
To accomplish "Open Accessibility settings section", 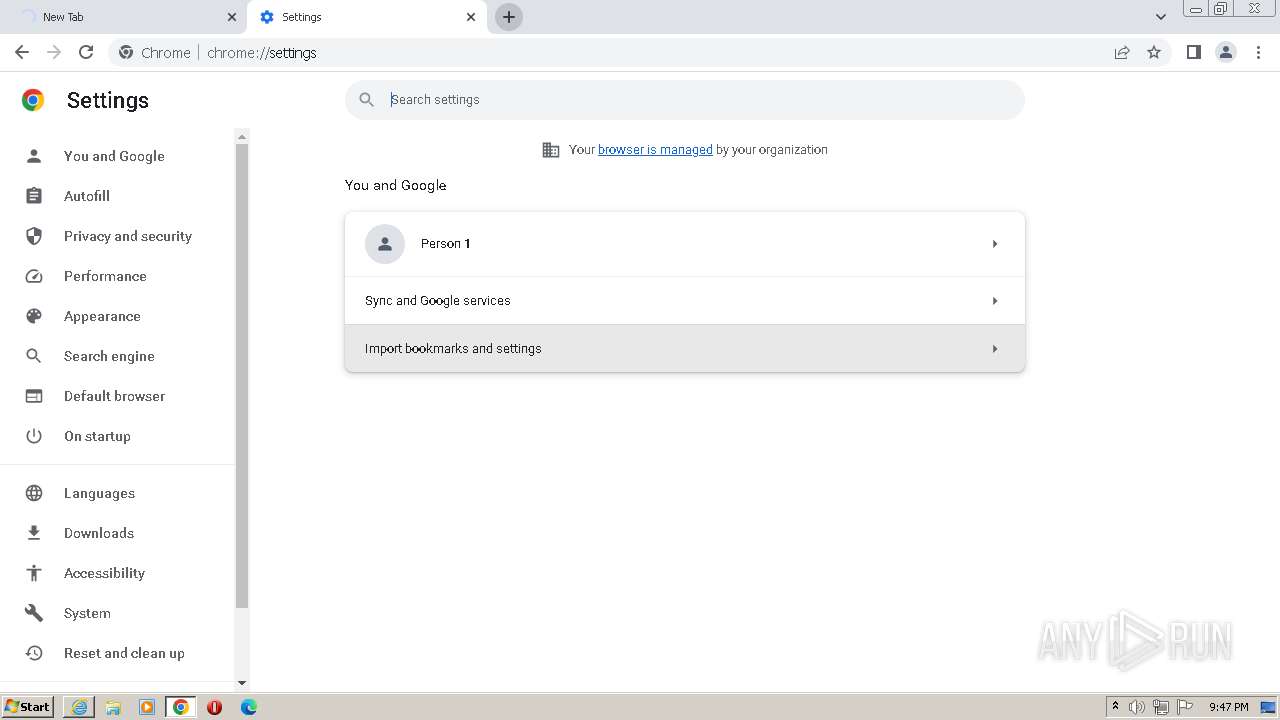I will (104, 573).
